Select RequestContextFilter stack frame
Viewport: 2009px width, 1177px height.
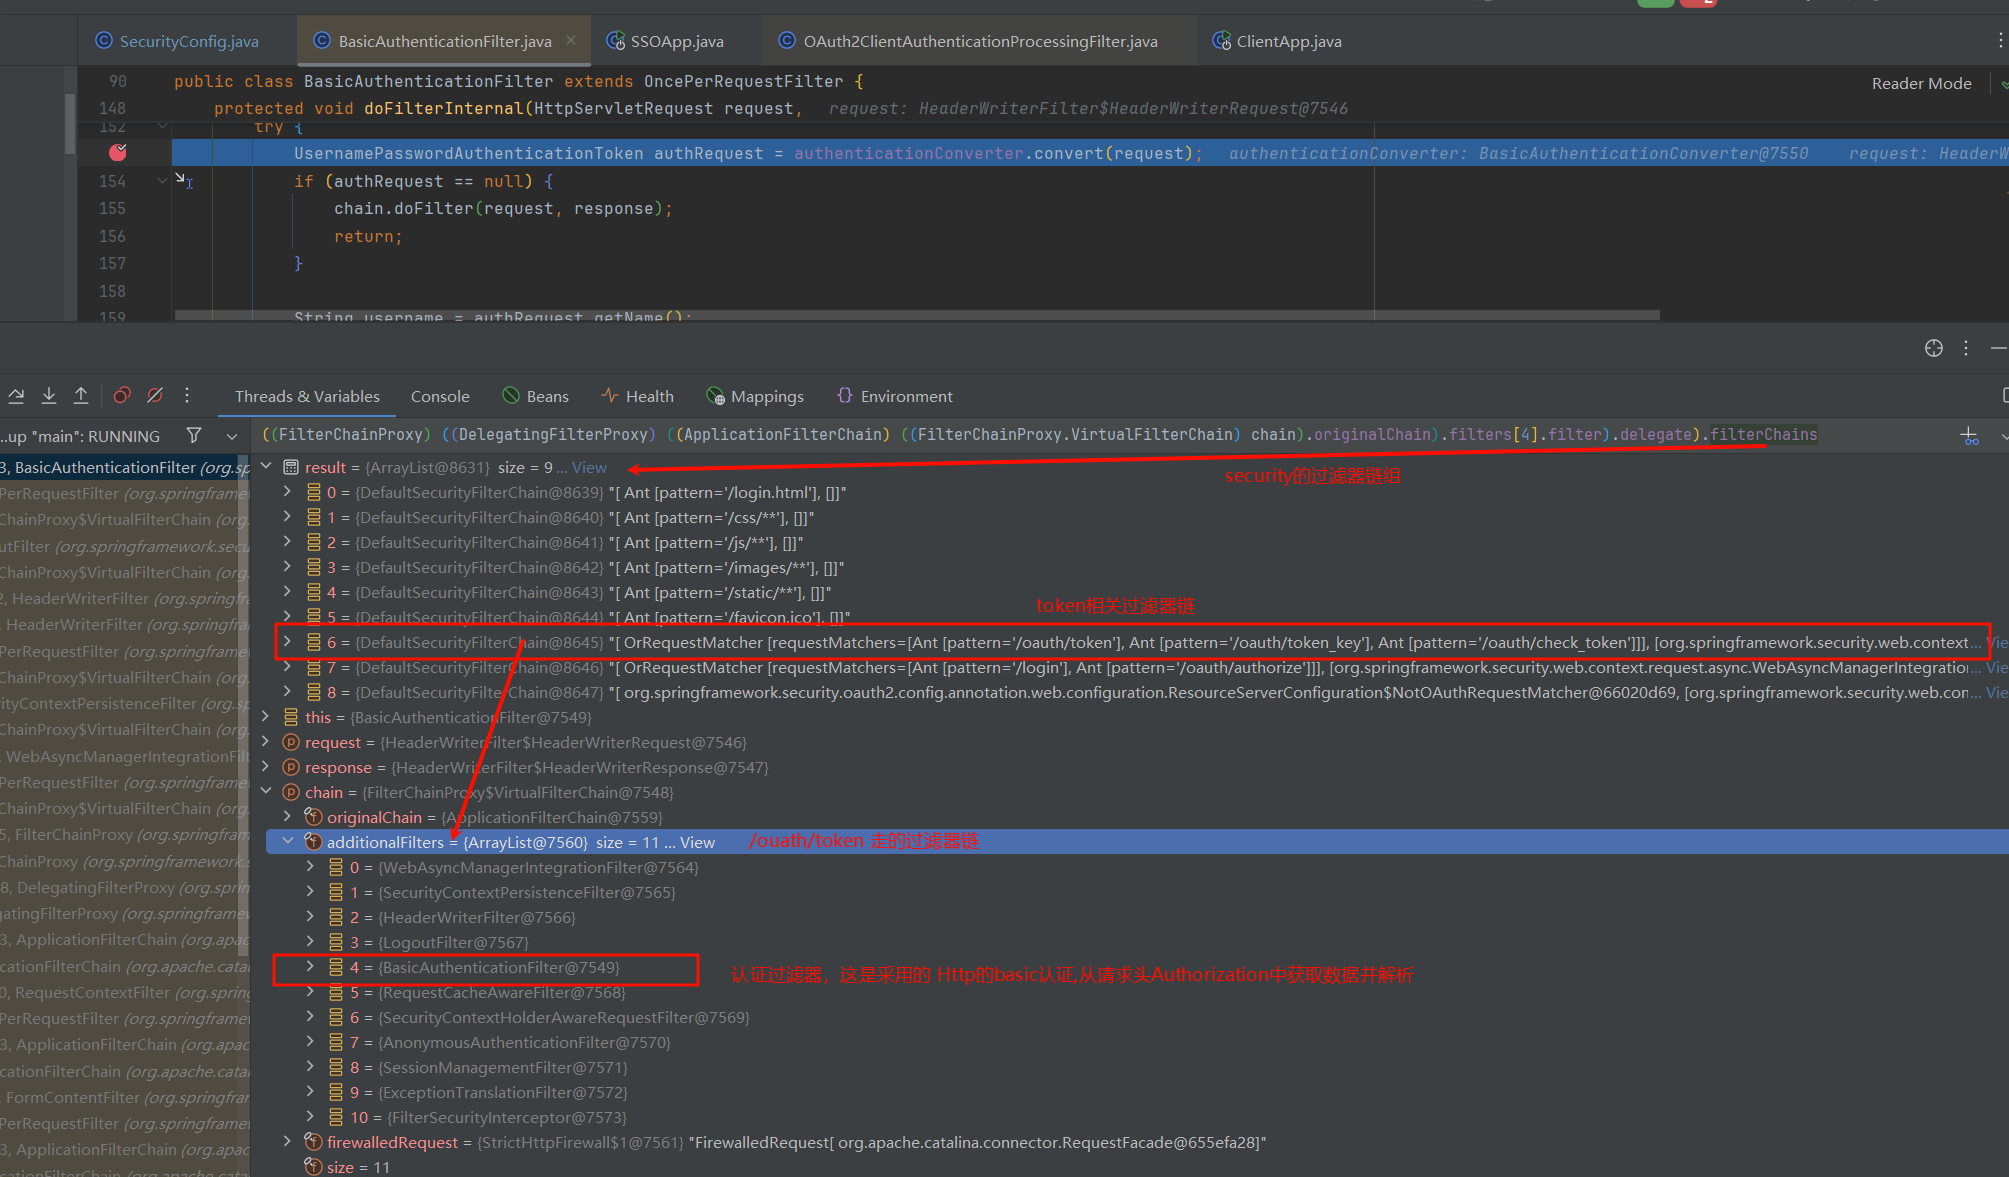(124, 992)
